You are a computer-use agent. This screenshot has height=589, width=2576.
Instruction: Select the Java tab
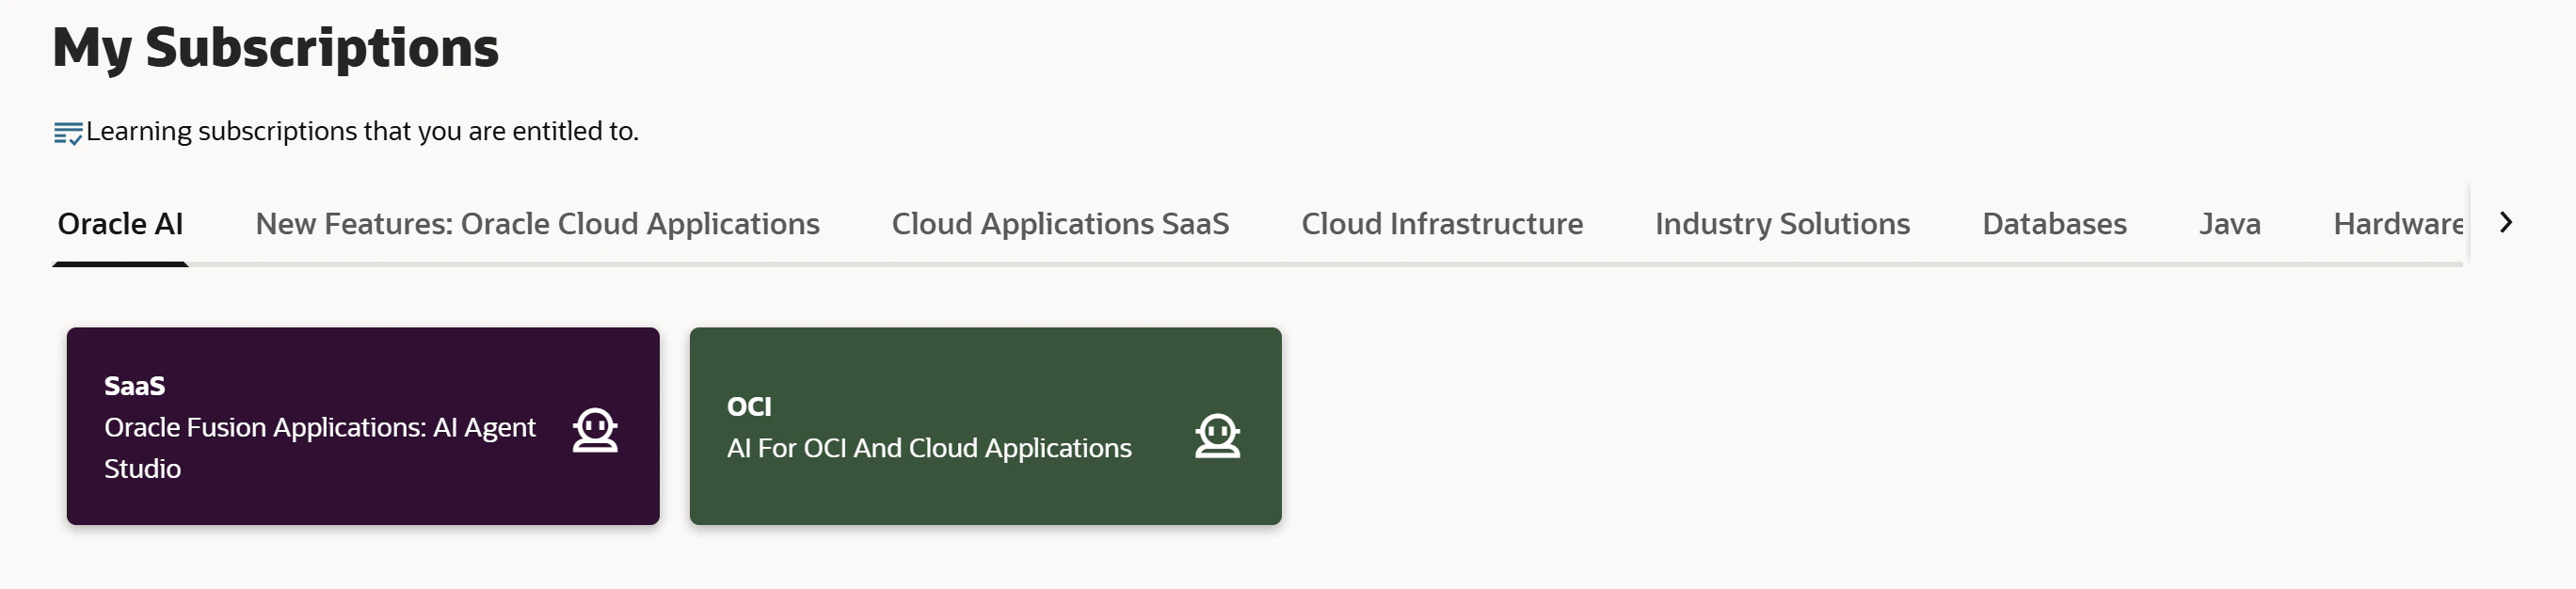pos(2229,224)
